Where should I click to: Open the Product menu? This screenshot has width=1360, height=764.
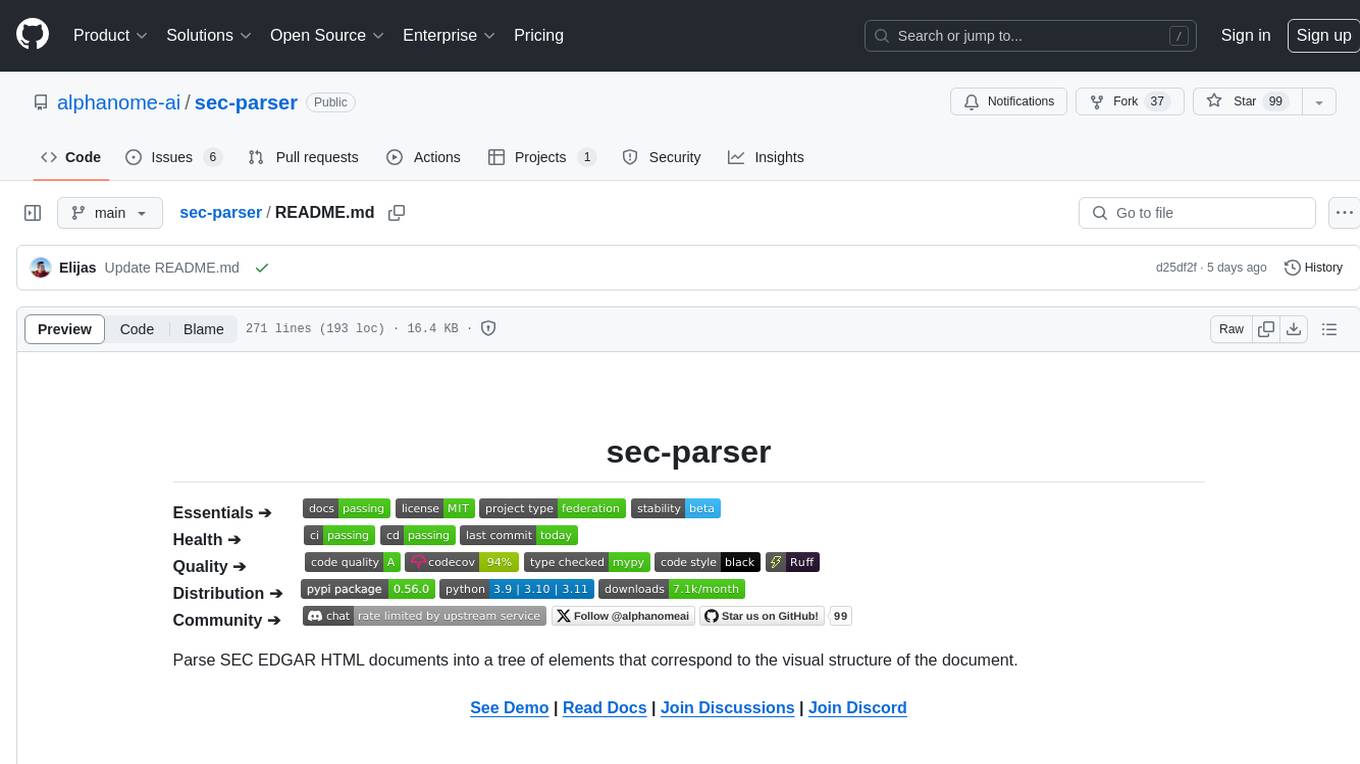pyautogui.click(x=110, y=35)
